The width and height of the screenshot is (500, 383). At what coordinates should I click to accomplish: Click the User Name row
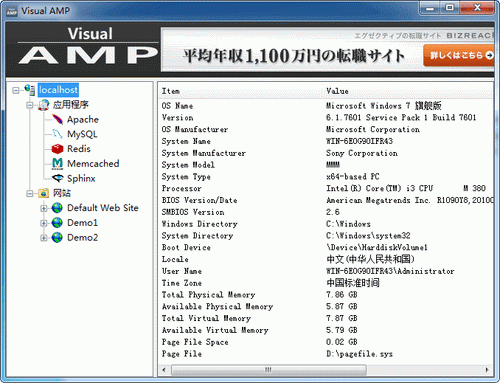coord(325,271)
